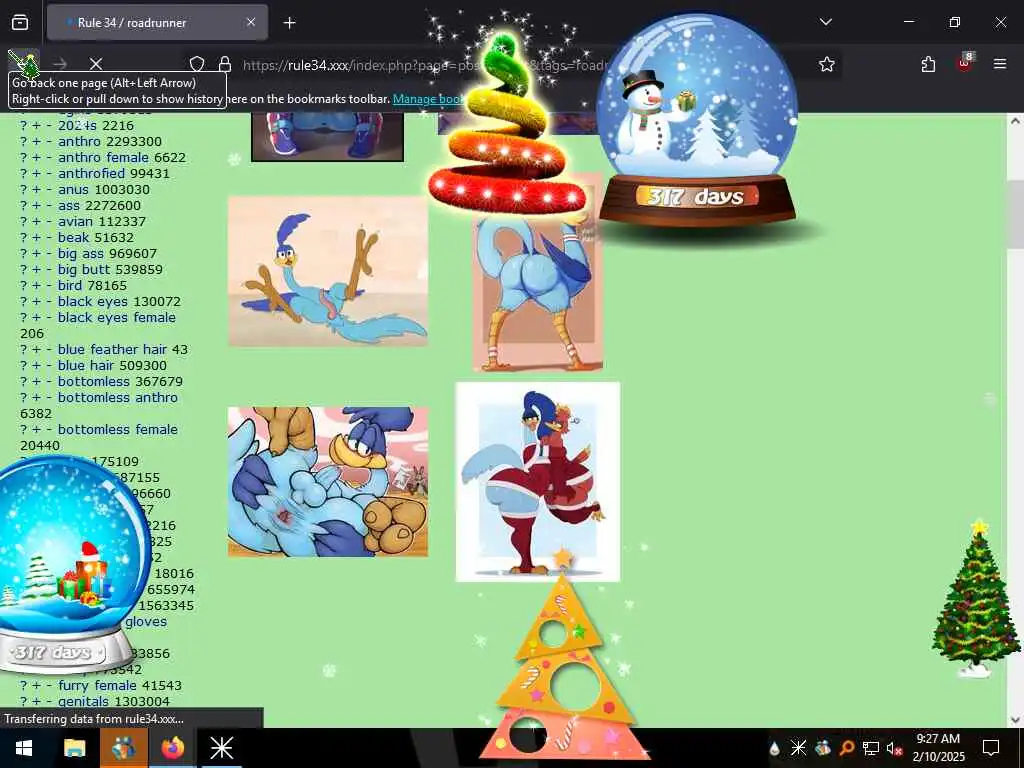The height and width of the screenshot is (768, 1024).
Task: Open the wiki question mark for beak
Action: pyautogui.click(x=24, y=238)
